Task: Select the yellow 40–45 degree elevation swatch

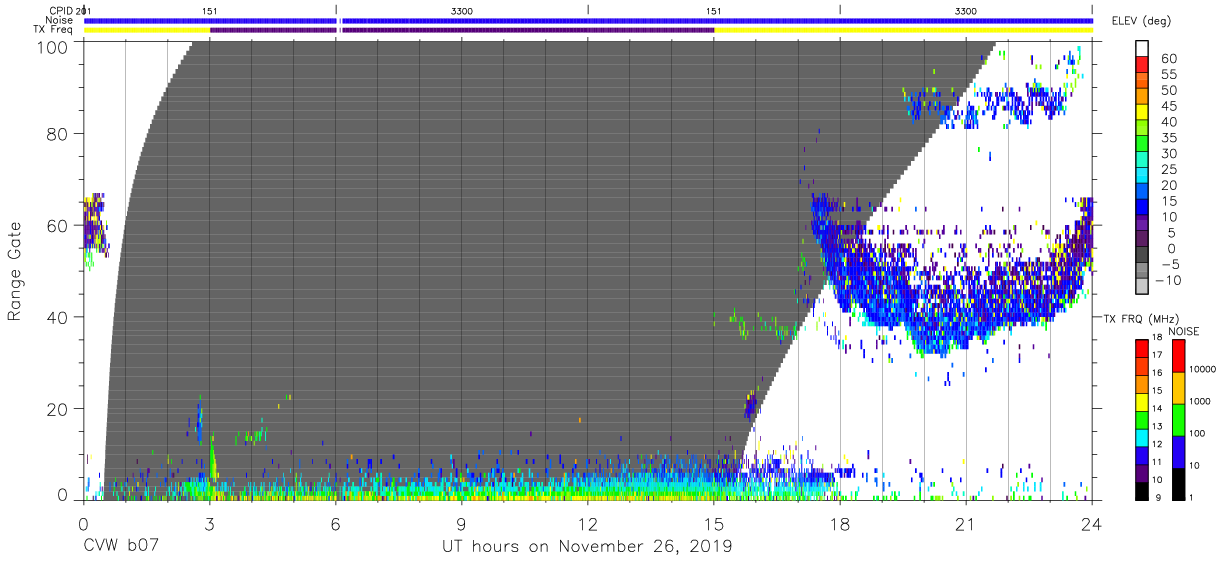Action: click(1143, 112)
